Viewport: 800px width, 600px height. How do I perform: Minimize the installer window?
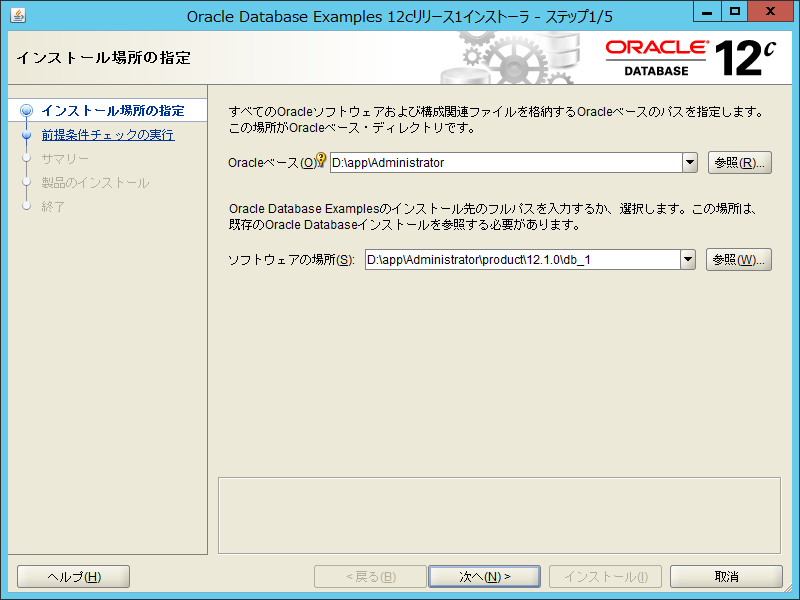click(708, 12)
